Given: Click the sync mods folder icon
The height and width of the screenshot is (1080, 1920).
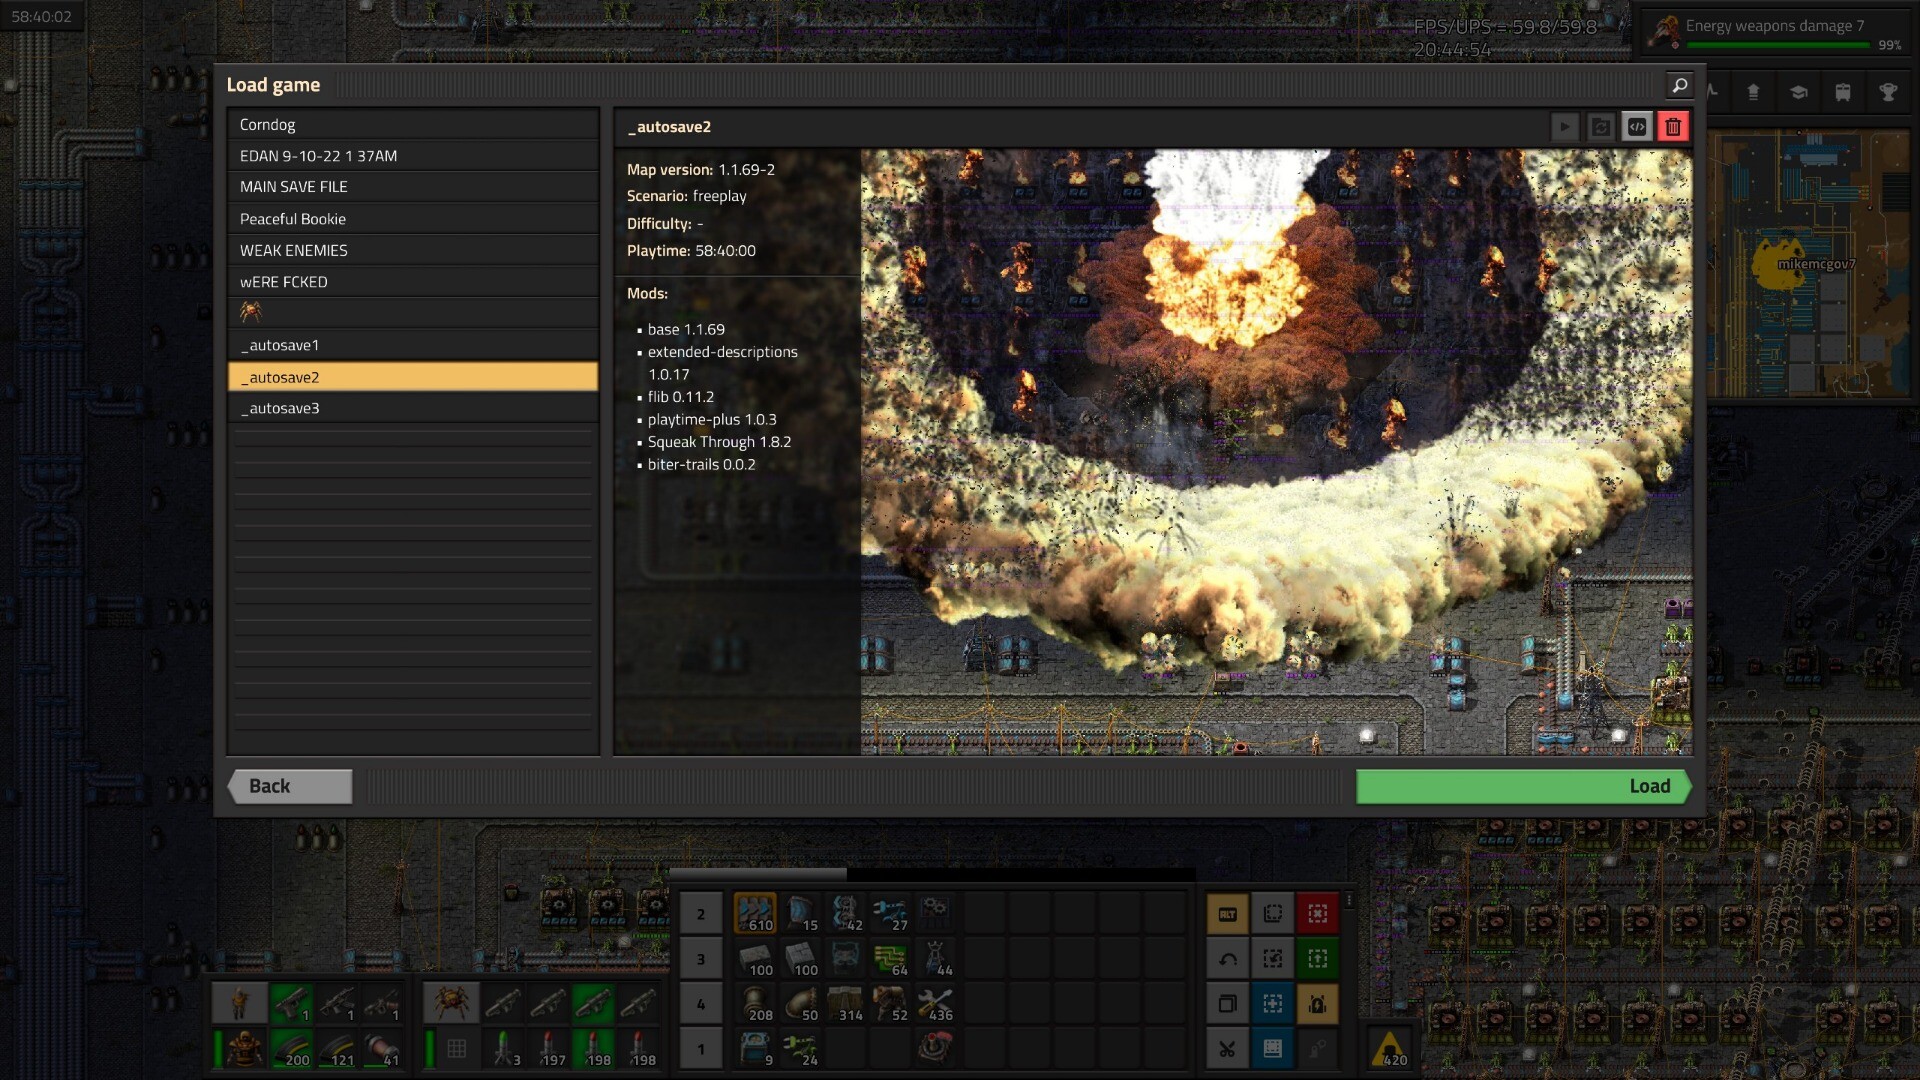Looking at the screenshot, I should click(1601, 127).
